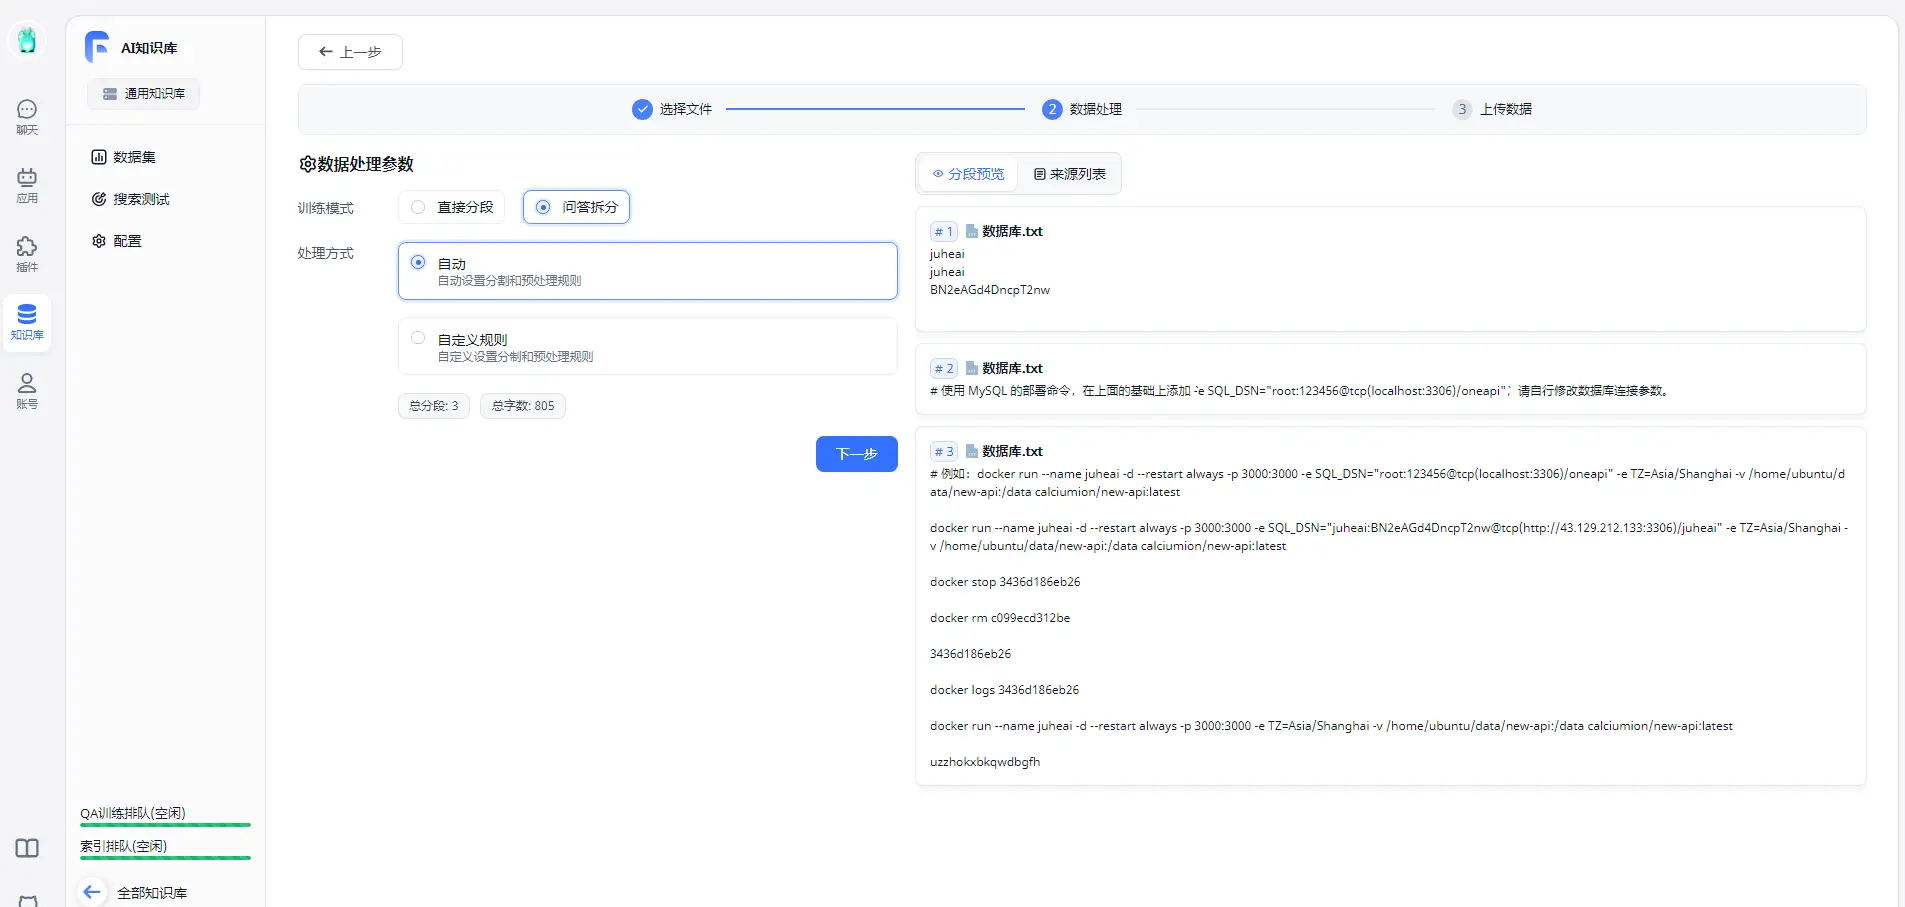
Task: Click the 通用知识库 tag
Action: click(143, 93)
